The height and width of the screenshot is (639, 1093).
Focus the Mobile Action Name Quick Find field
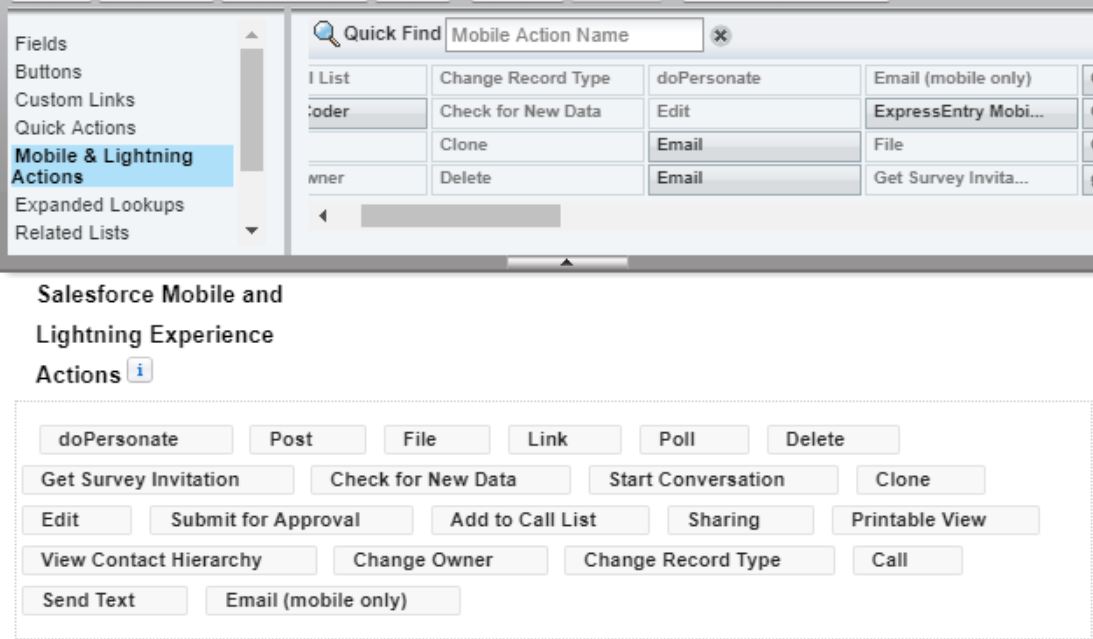click(574, 35)
